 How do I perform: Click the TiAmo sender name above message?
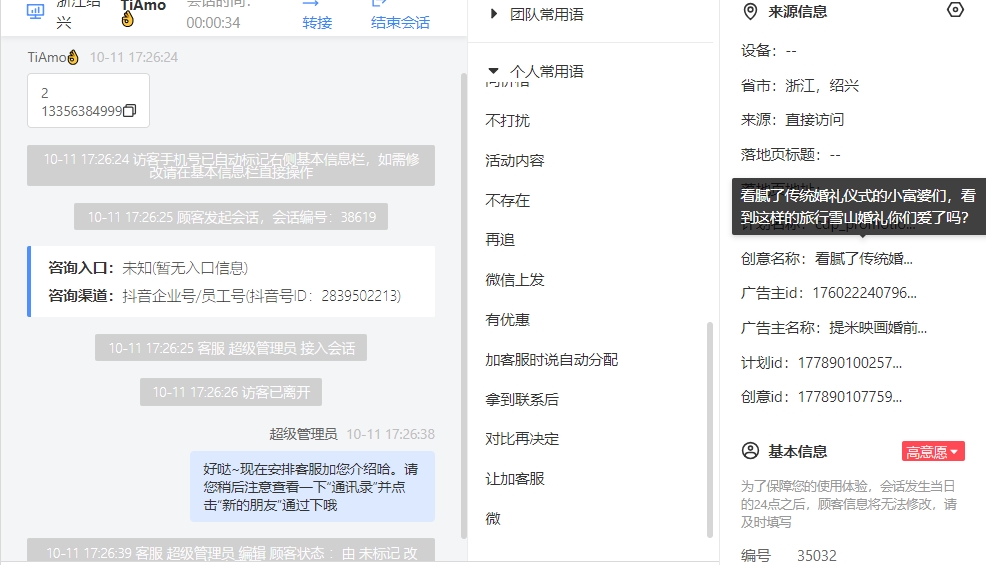53,57
